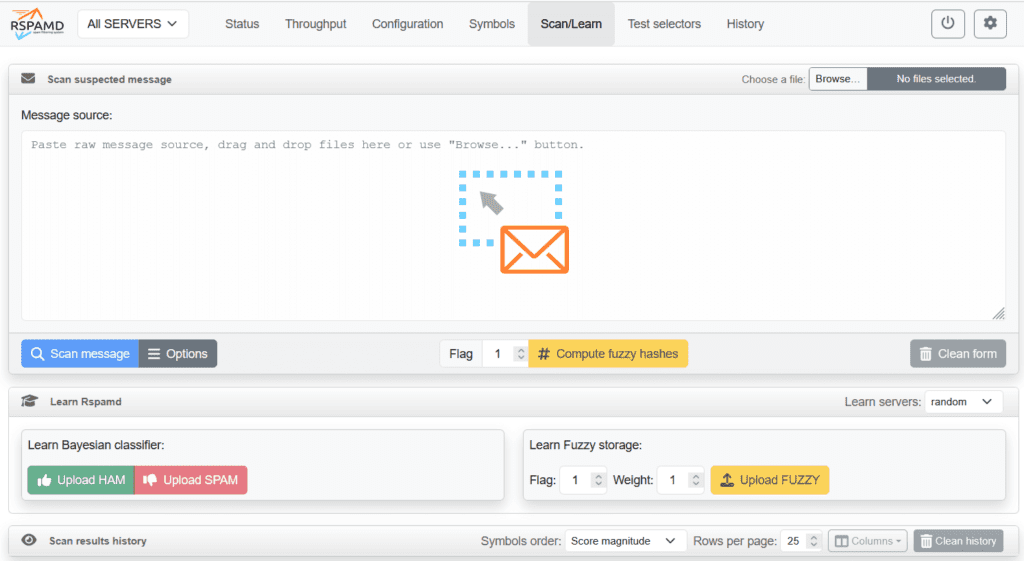Switch to the Throughput tab

click(315, 24)
